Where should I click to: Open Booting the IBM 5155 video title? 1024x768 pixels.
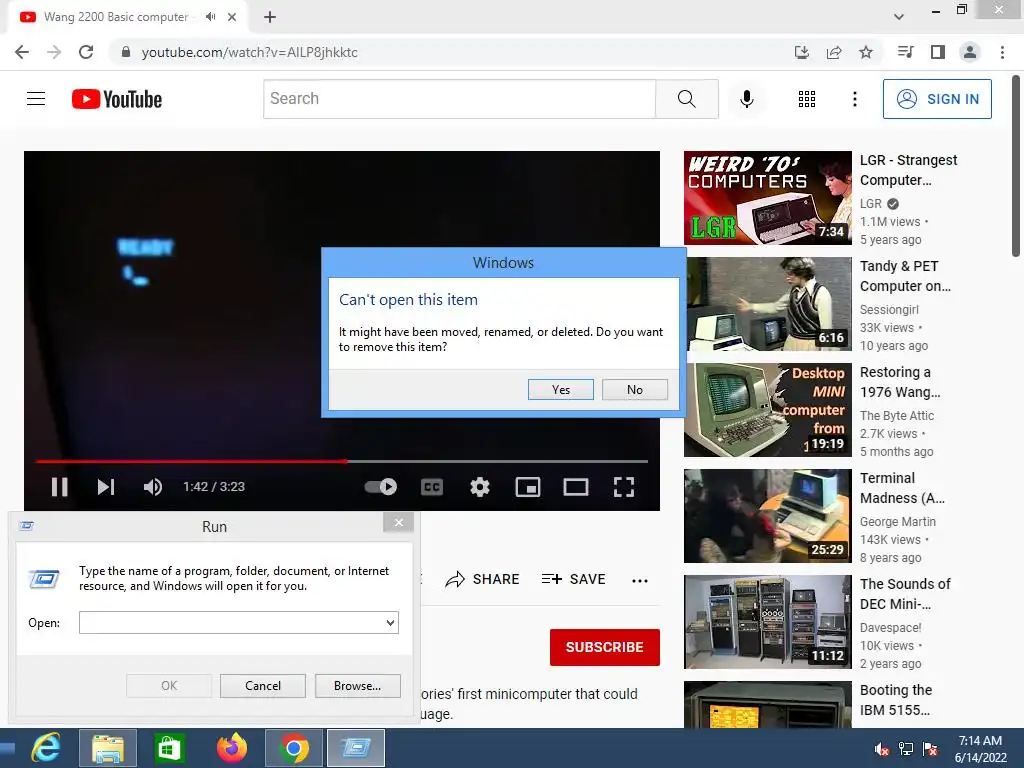[x=895, y=700]
